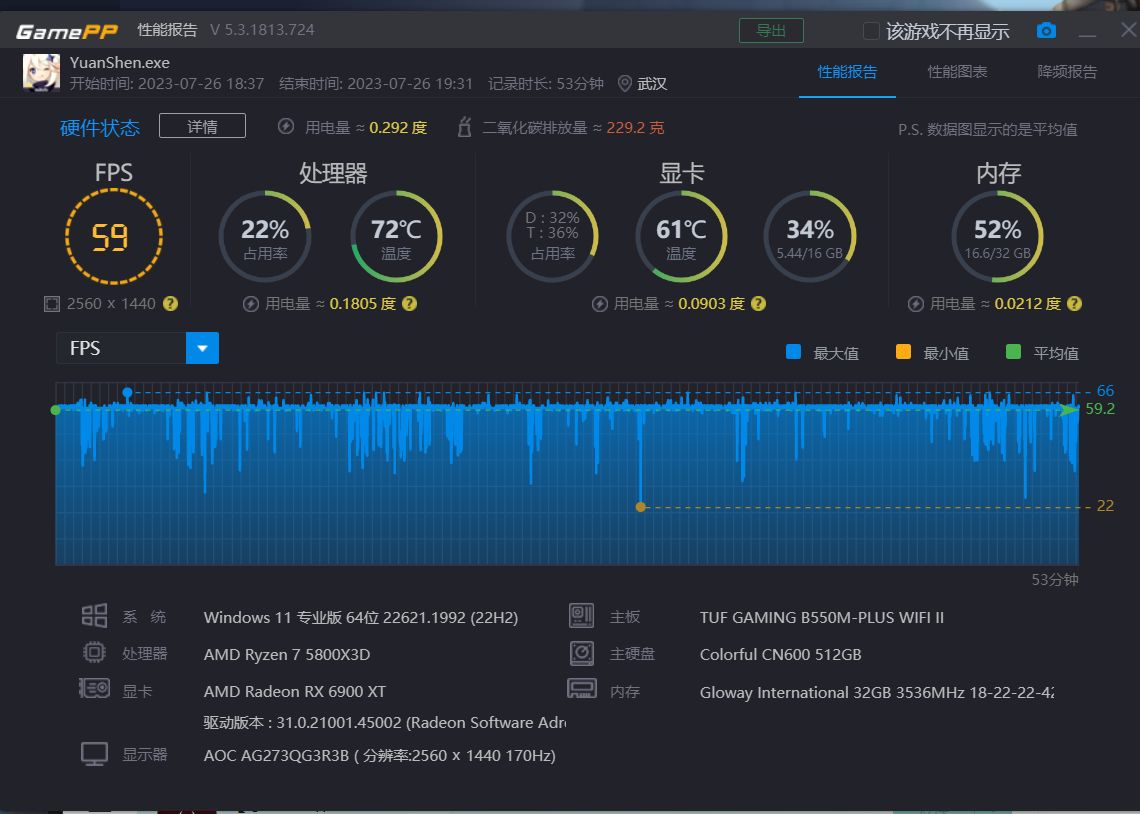Toggle the 该游戏不再显示 checkbox
The height and width of the screenshot is (814, 1140).
coord(871,31)
